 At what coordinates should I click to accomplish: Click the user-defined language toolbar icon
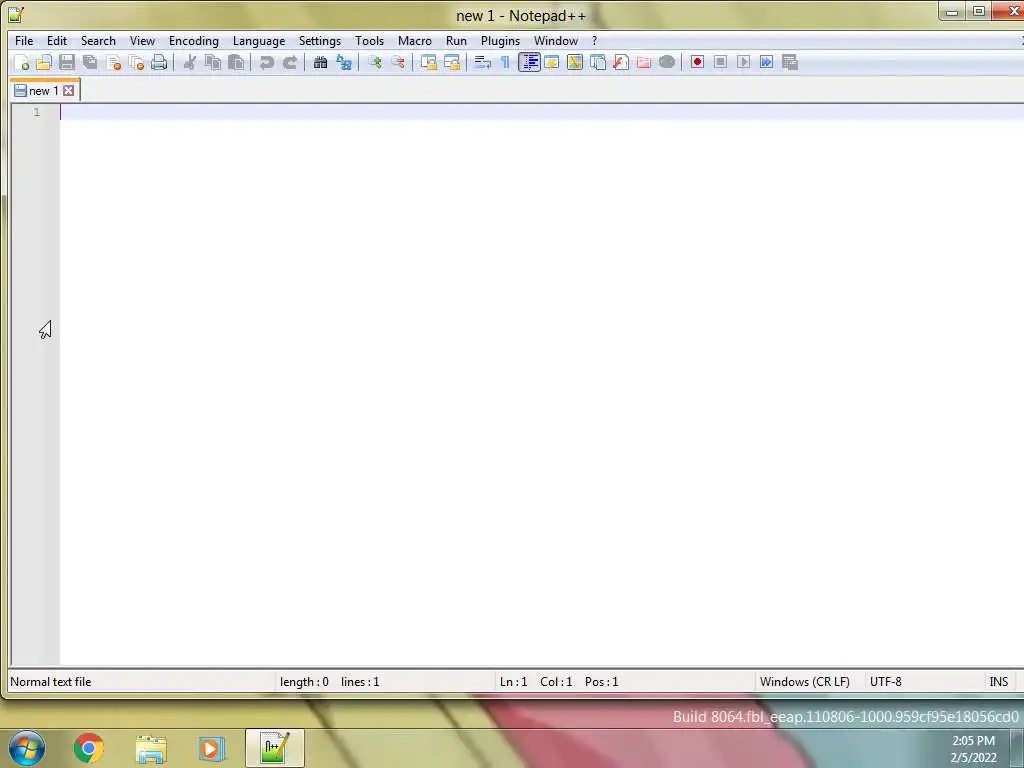(x=552, y=63)
